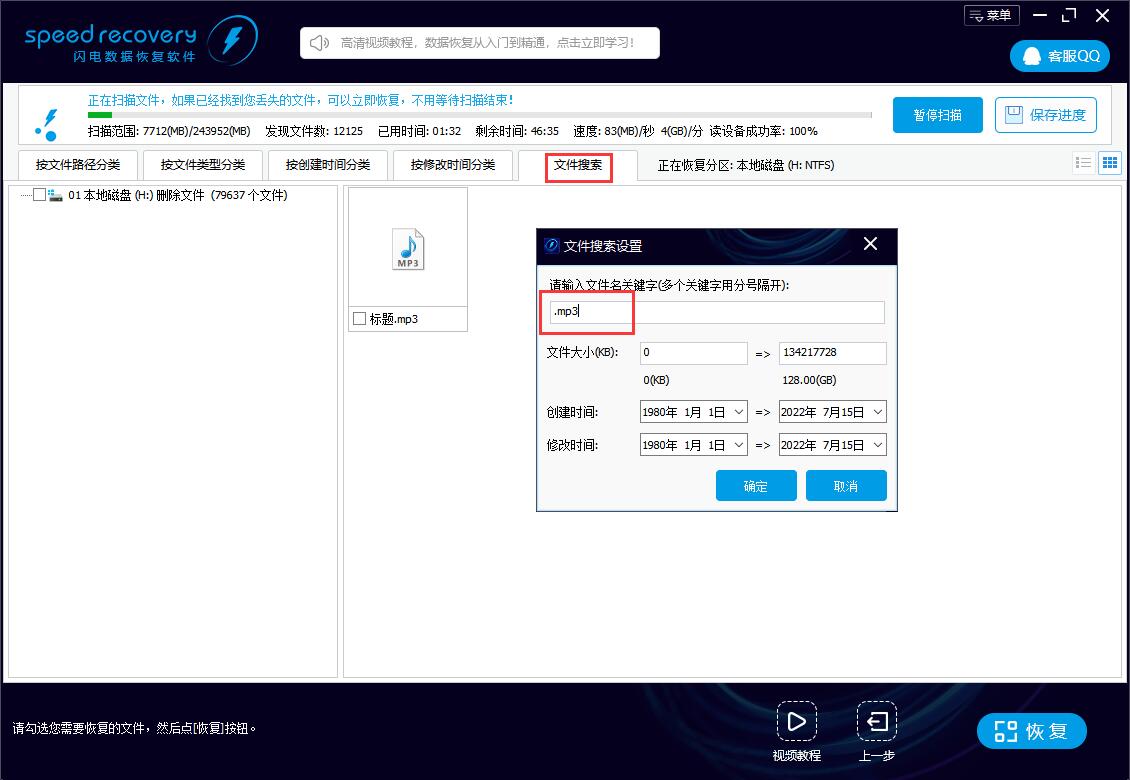This screenshot has height=780, width=1130.
Task: Check the 01 本地磁盘 (H:) 删除文件 checkbox
Action: (x=40, y=195)
